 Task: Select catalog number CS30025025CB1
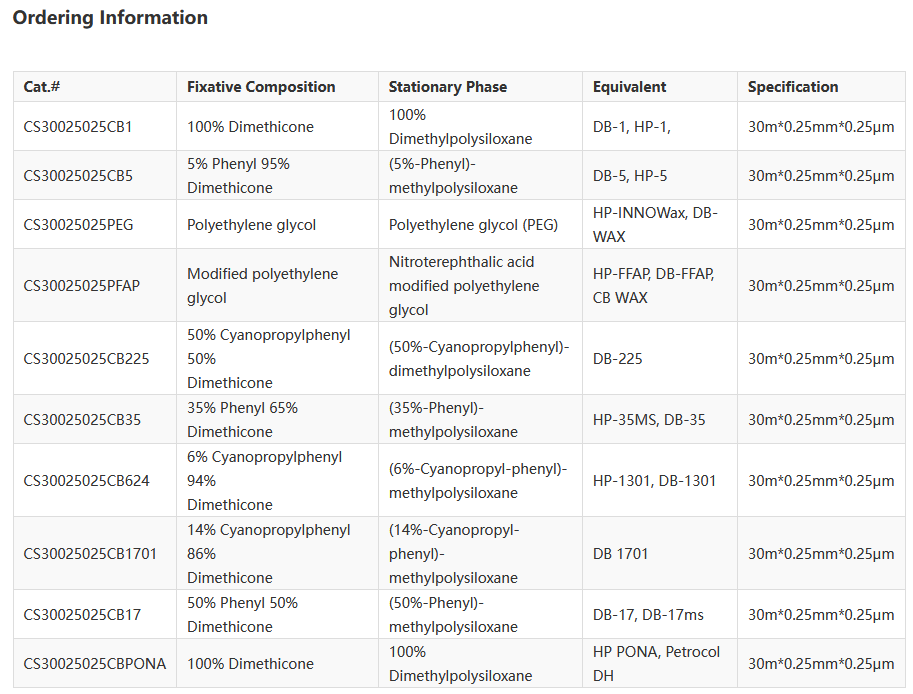pyautogui.click(x=78, y=127)
